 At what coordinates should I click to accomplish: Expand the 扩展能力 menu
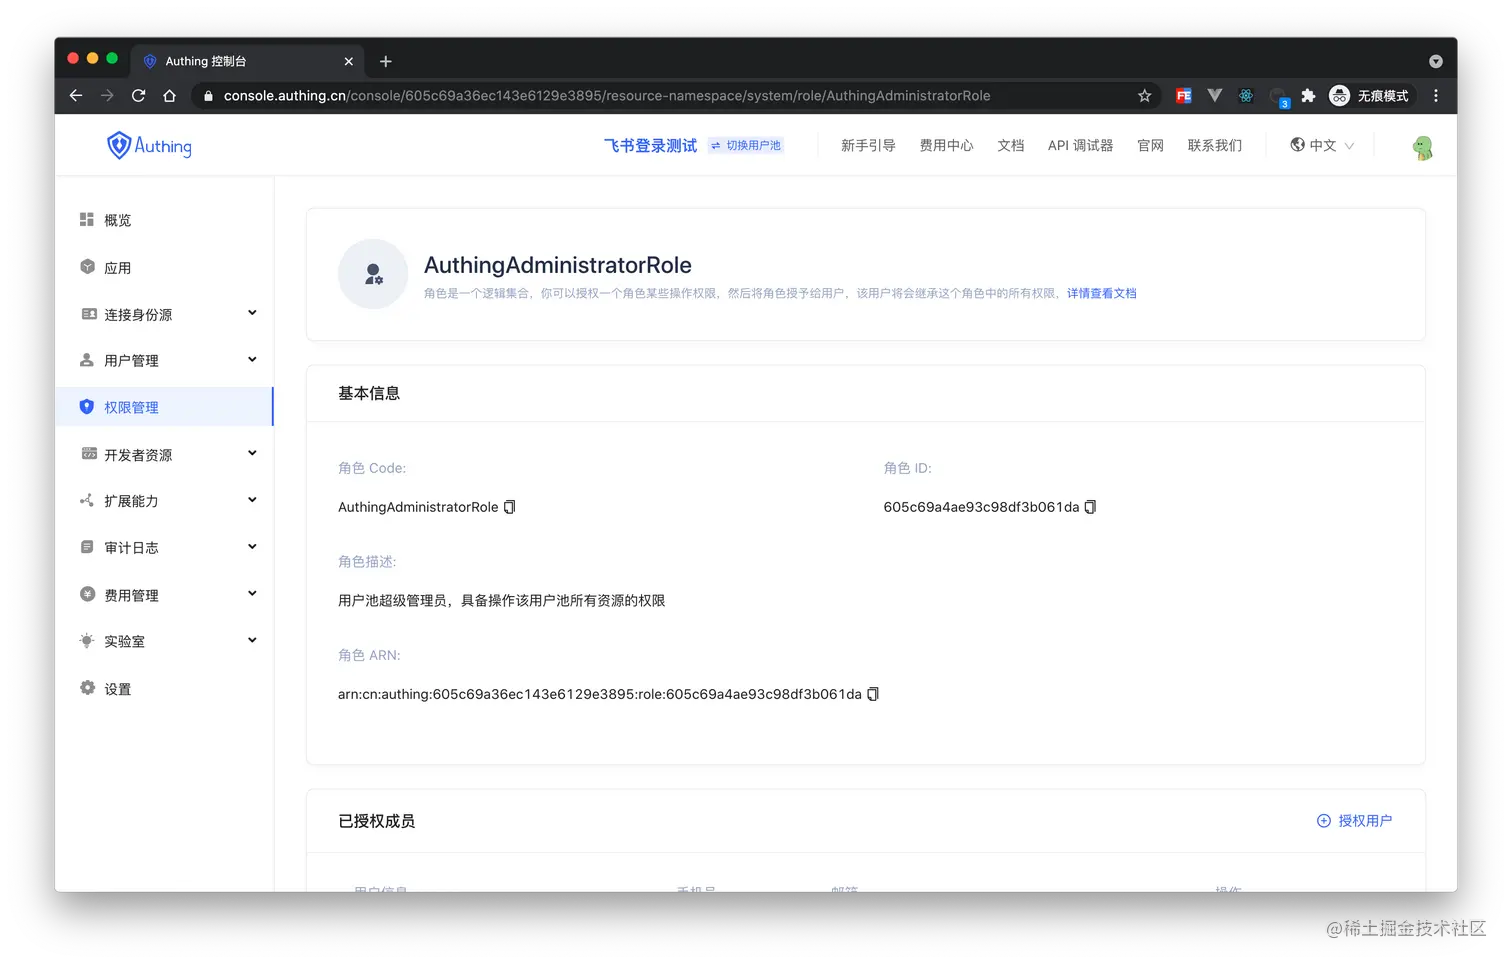click(x=164, y=501)
